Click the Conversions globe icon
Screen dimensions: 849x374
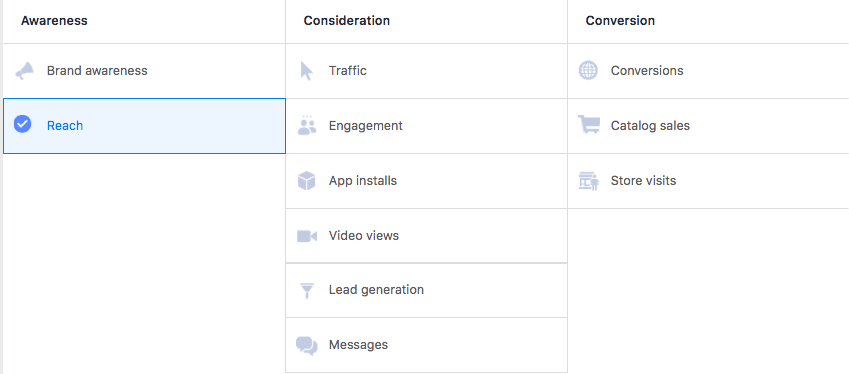coord(589,70)
